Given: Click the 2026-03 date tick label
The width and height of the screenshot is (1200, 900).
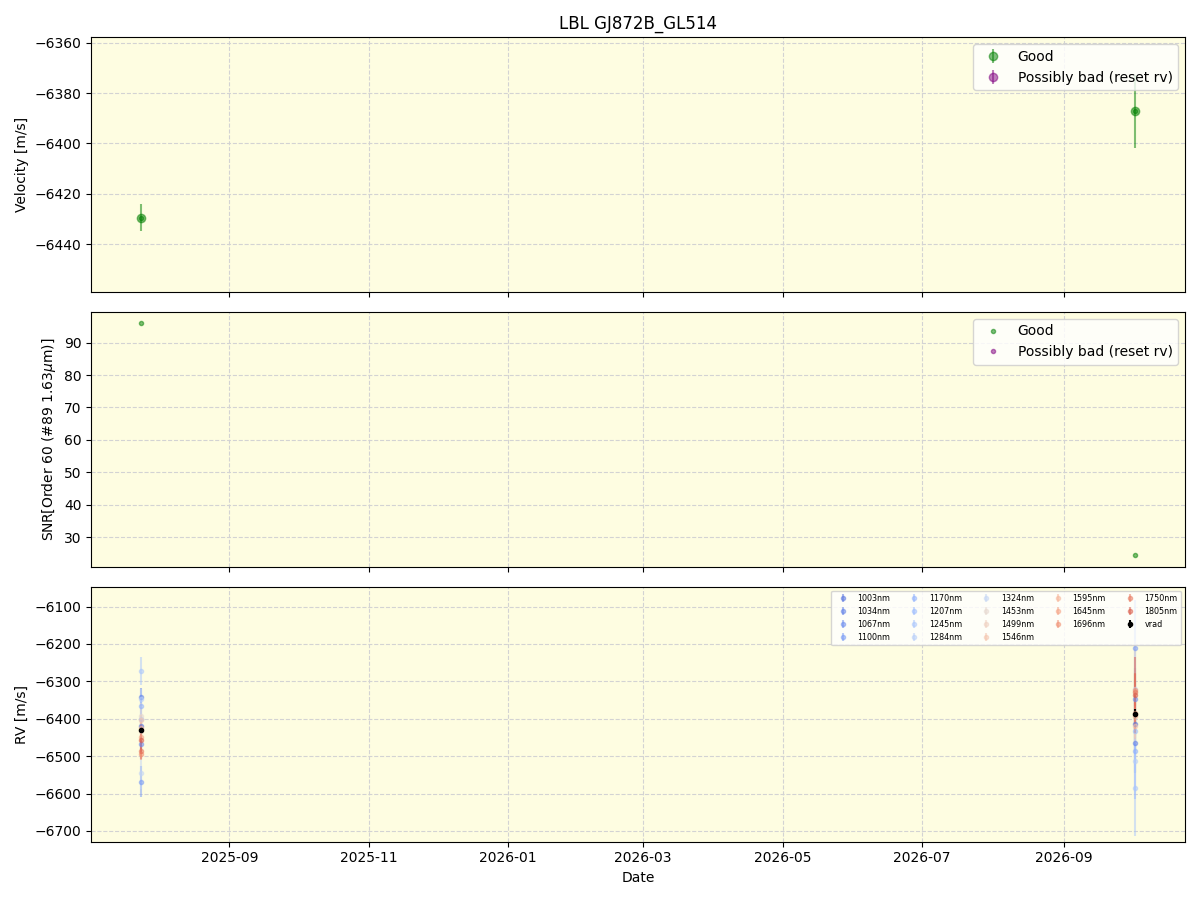Looking at the screenshot, I should click(x=643, y=857).
